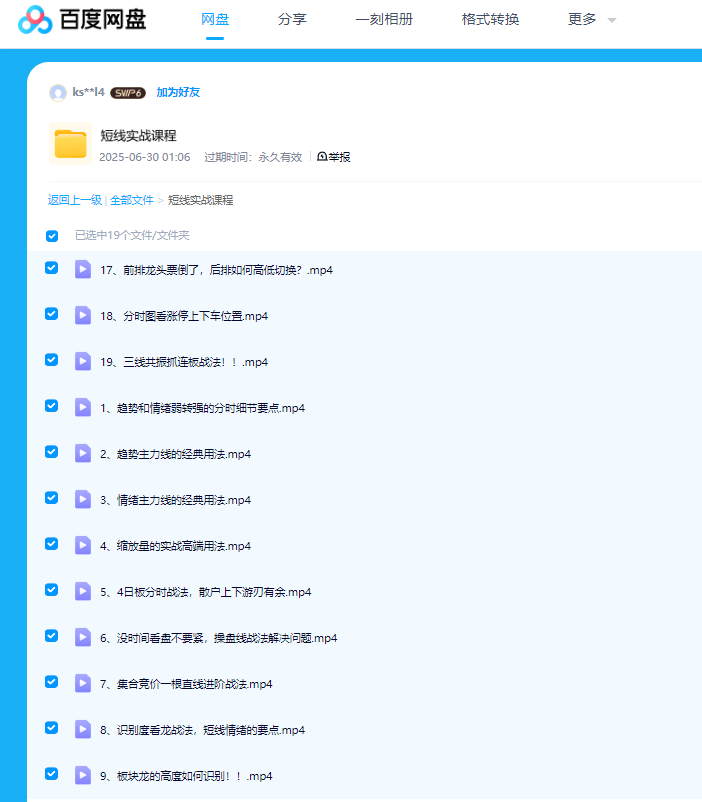702x802 pixels.
Task: Uncheck file 9、板块龙的高度如何识别
Action: tap(51, 774)
